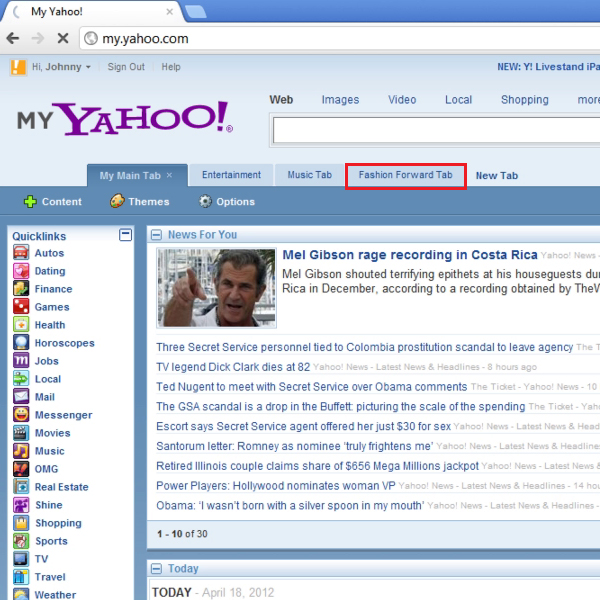600x600 pixels.
Task: Open the Hi, Johnny account dropdown
Action: coord(61,67)
